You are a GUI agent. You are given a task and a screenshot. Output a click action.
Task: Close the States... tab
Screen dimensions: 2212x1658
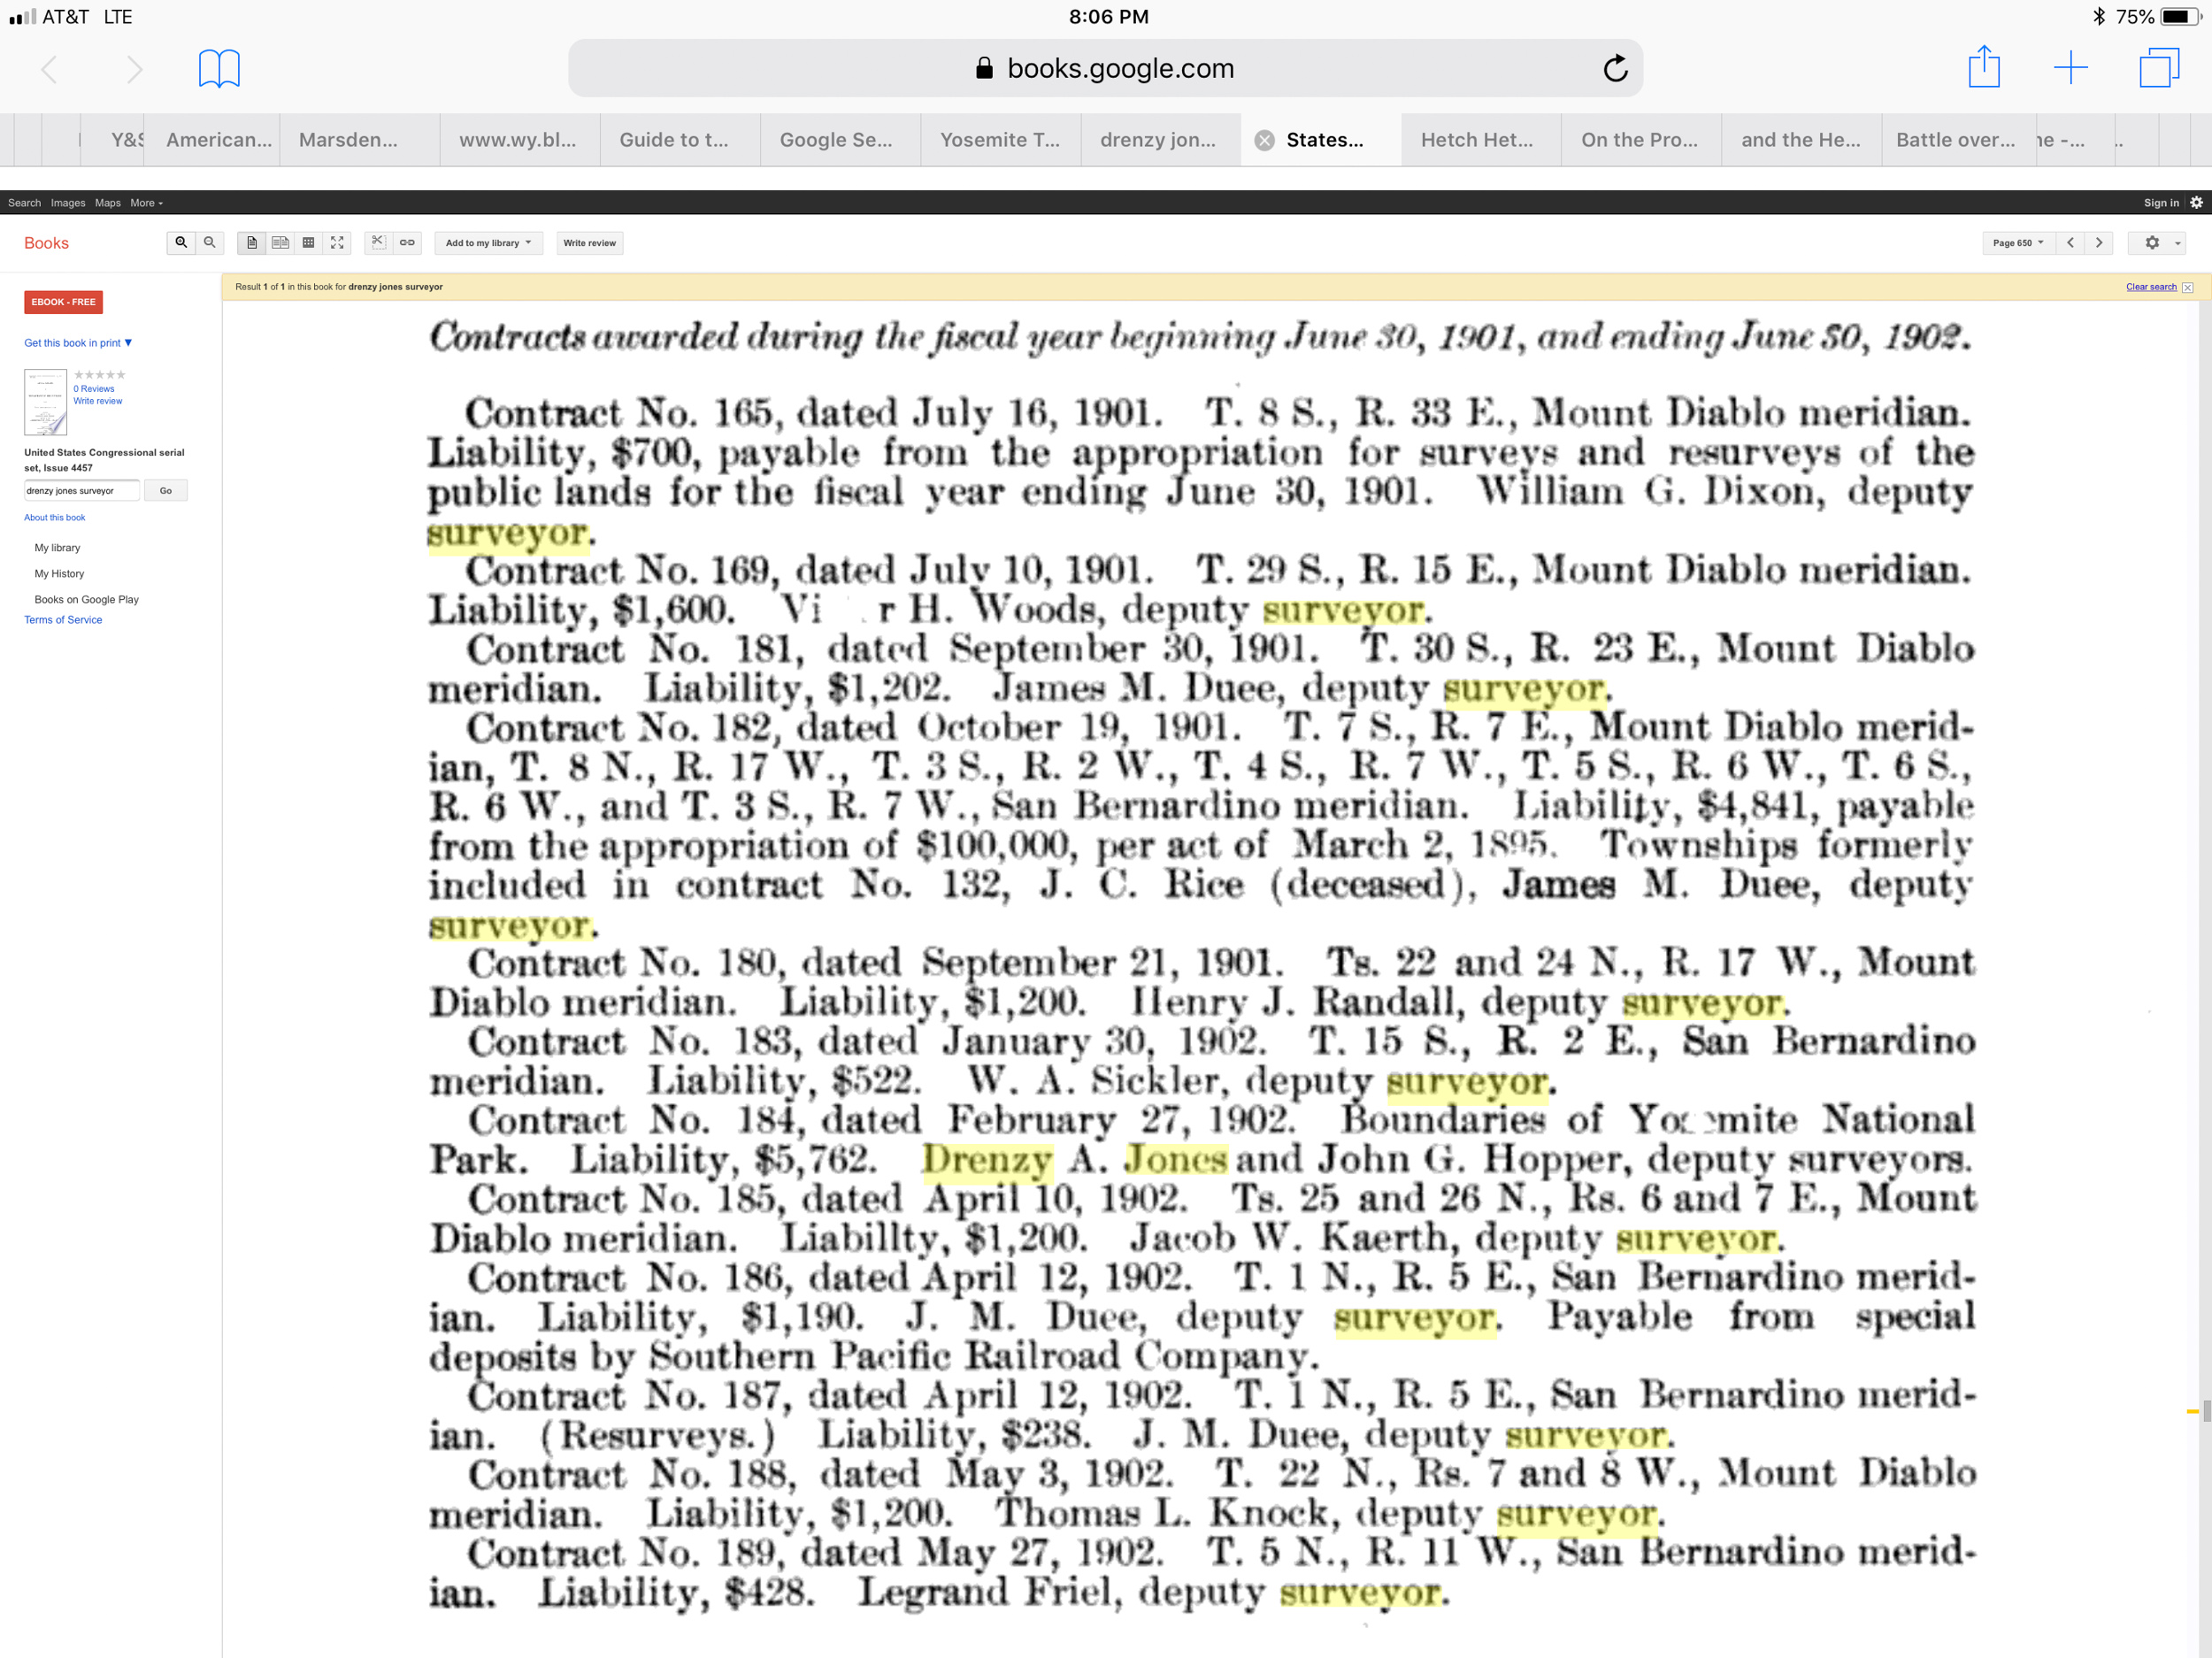(x=1265, y=140)
